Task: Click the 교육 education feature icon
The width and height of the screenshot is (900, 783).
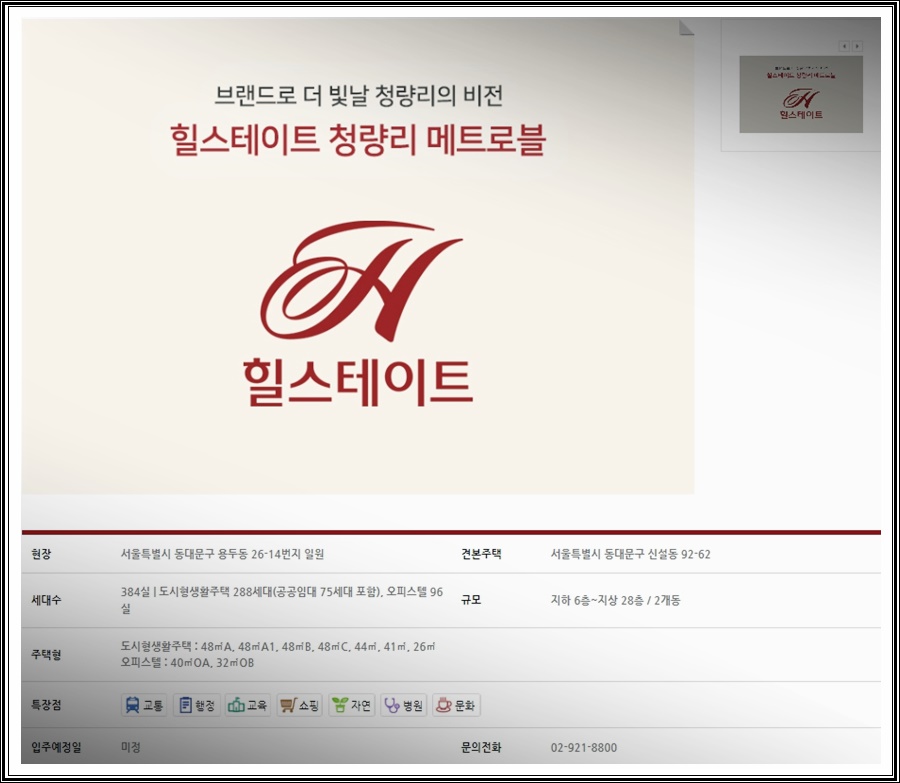Action: click(x=248, y=705)
